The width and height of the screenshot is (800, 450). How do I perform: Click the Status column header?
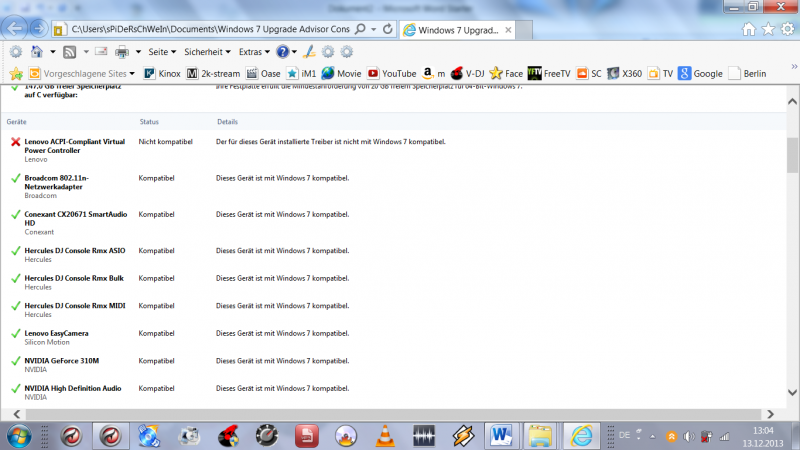tap(149, 122)
